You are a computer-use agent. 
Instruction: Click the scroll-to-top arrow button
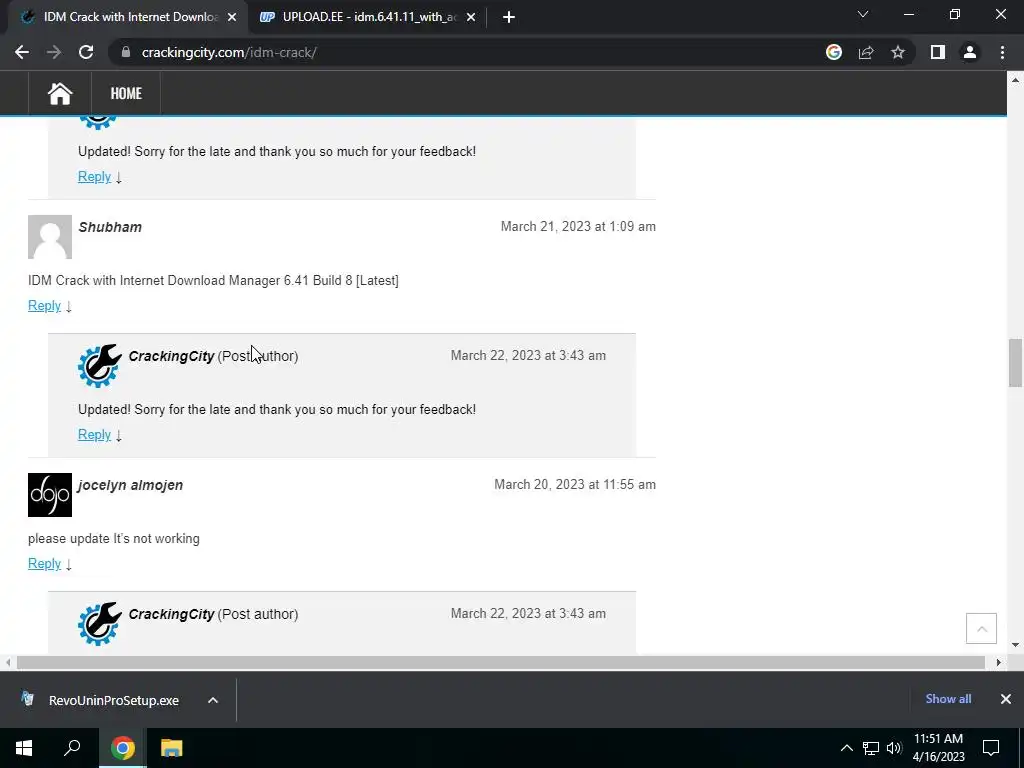981,628
